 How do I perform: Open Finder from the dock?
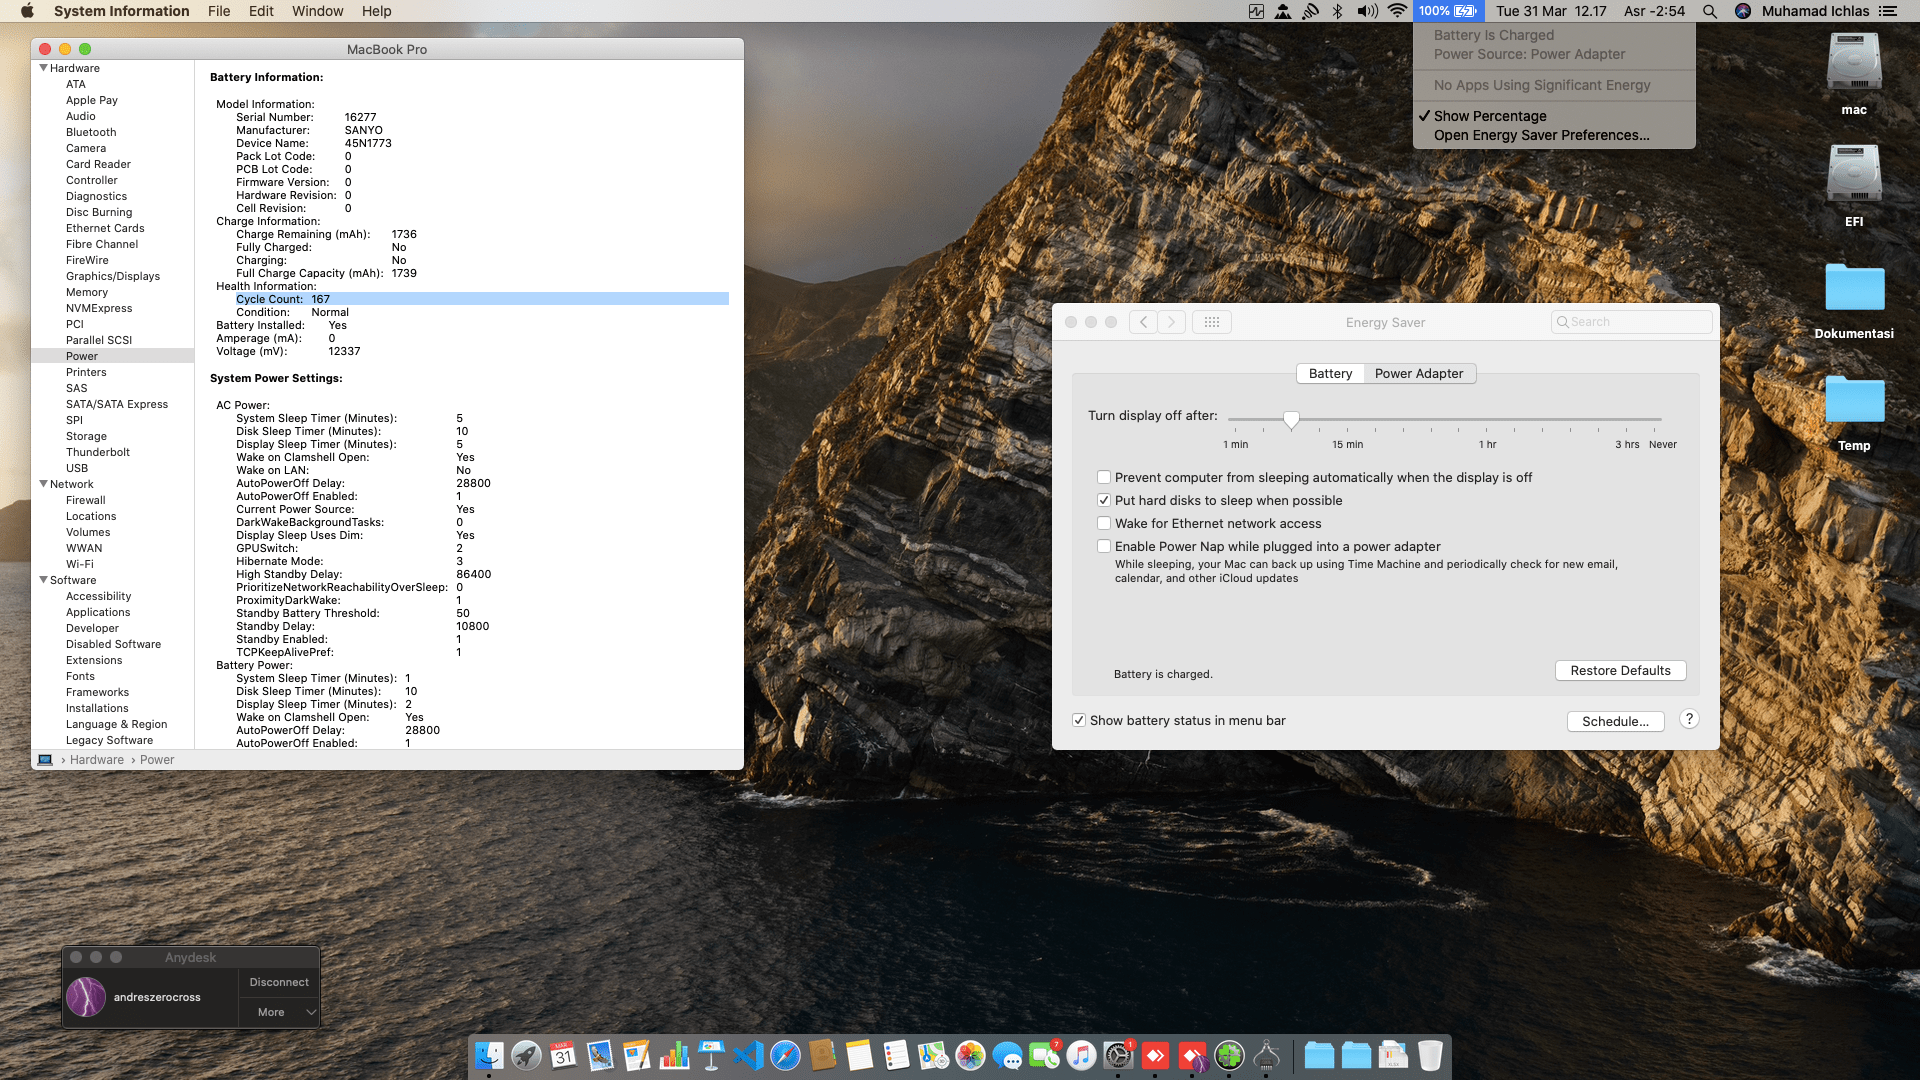point(489,1055)
